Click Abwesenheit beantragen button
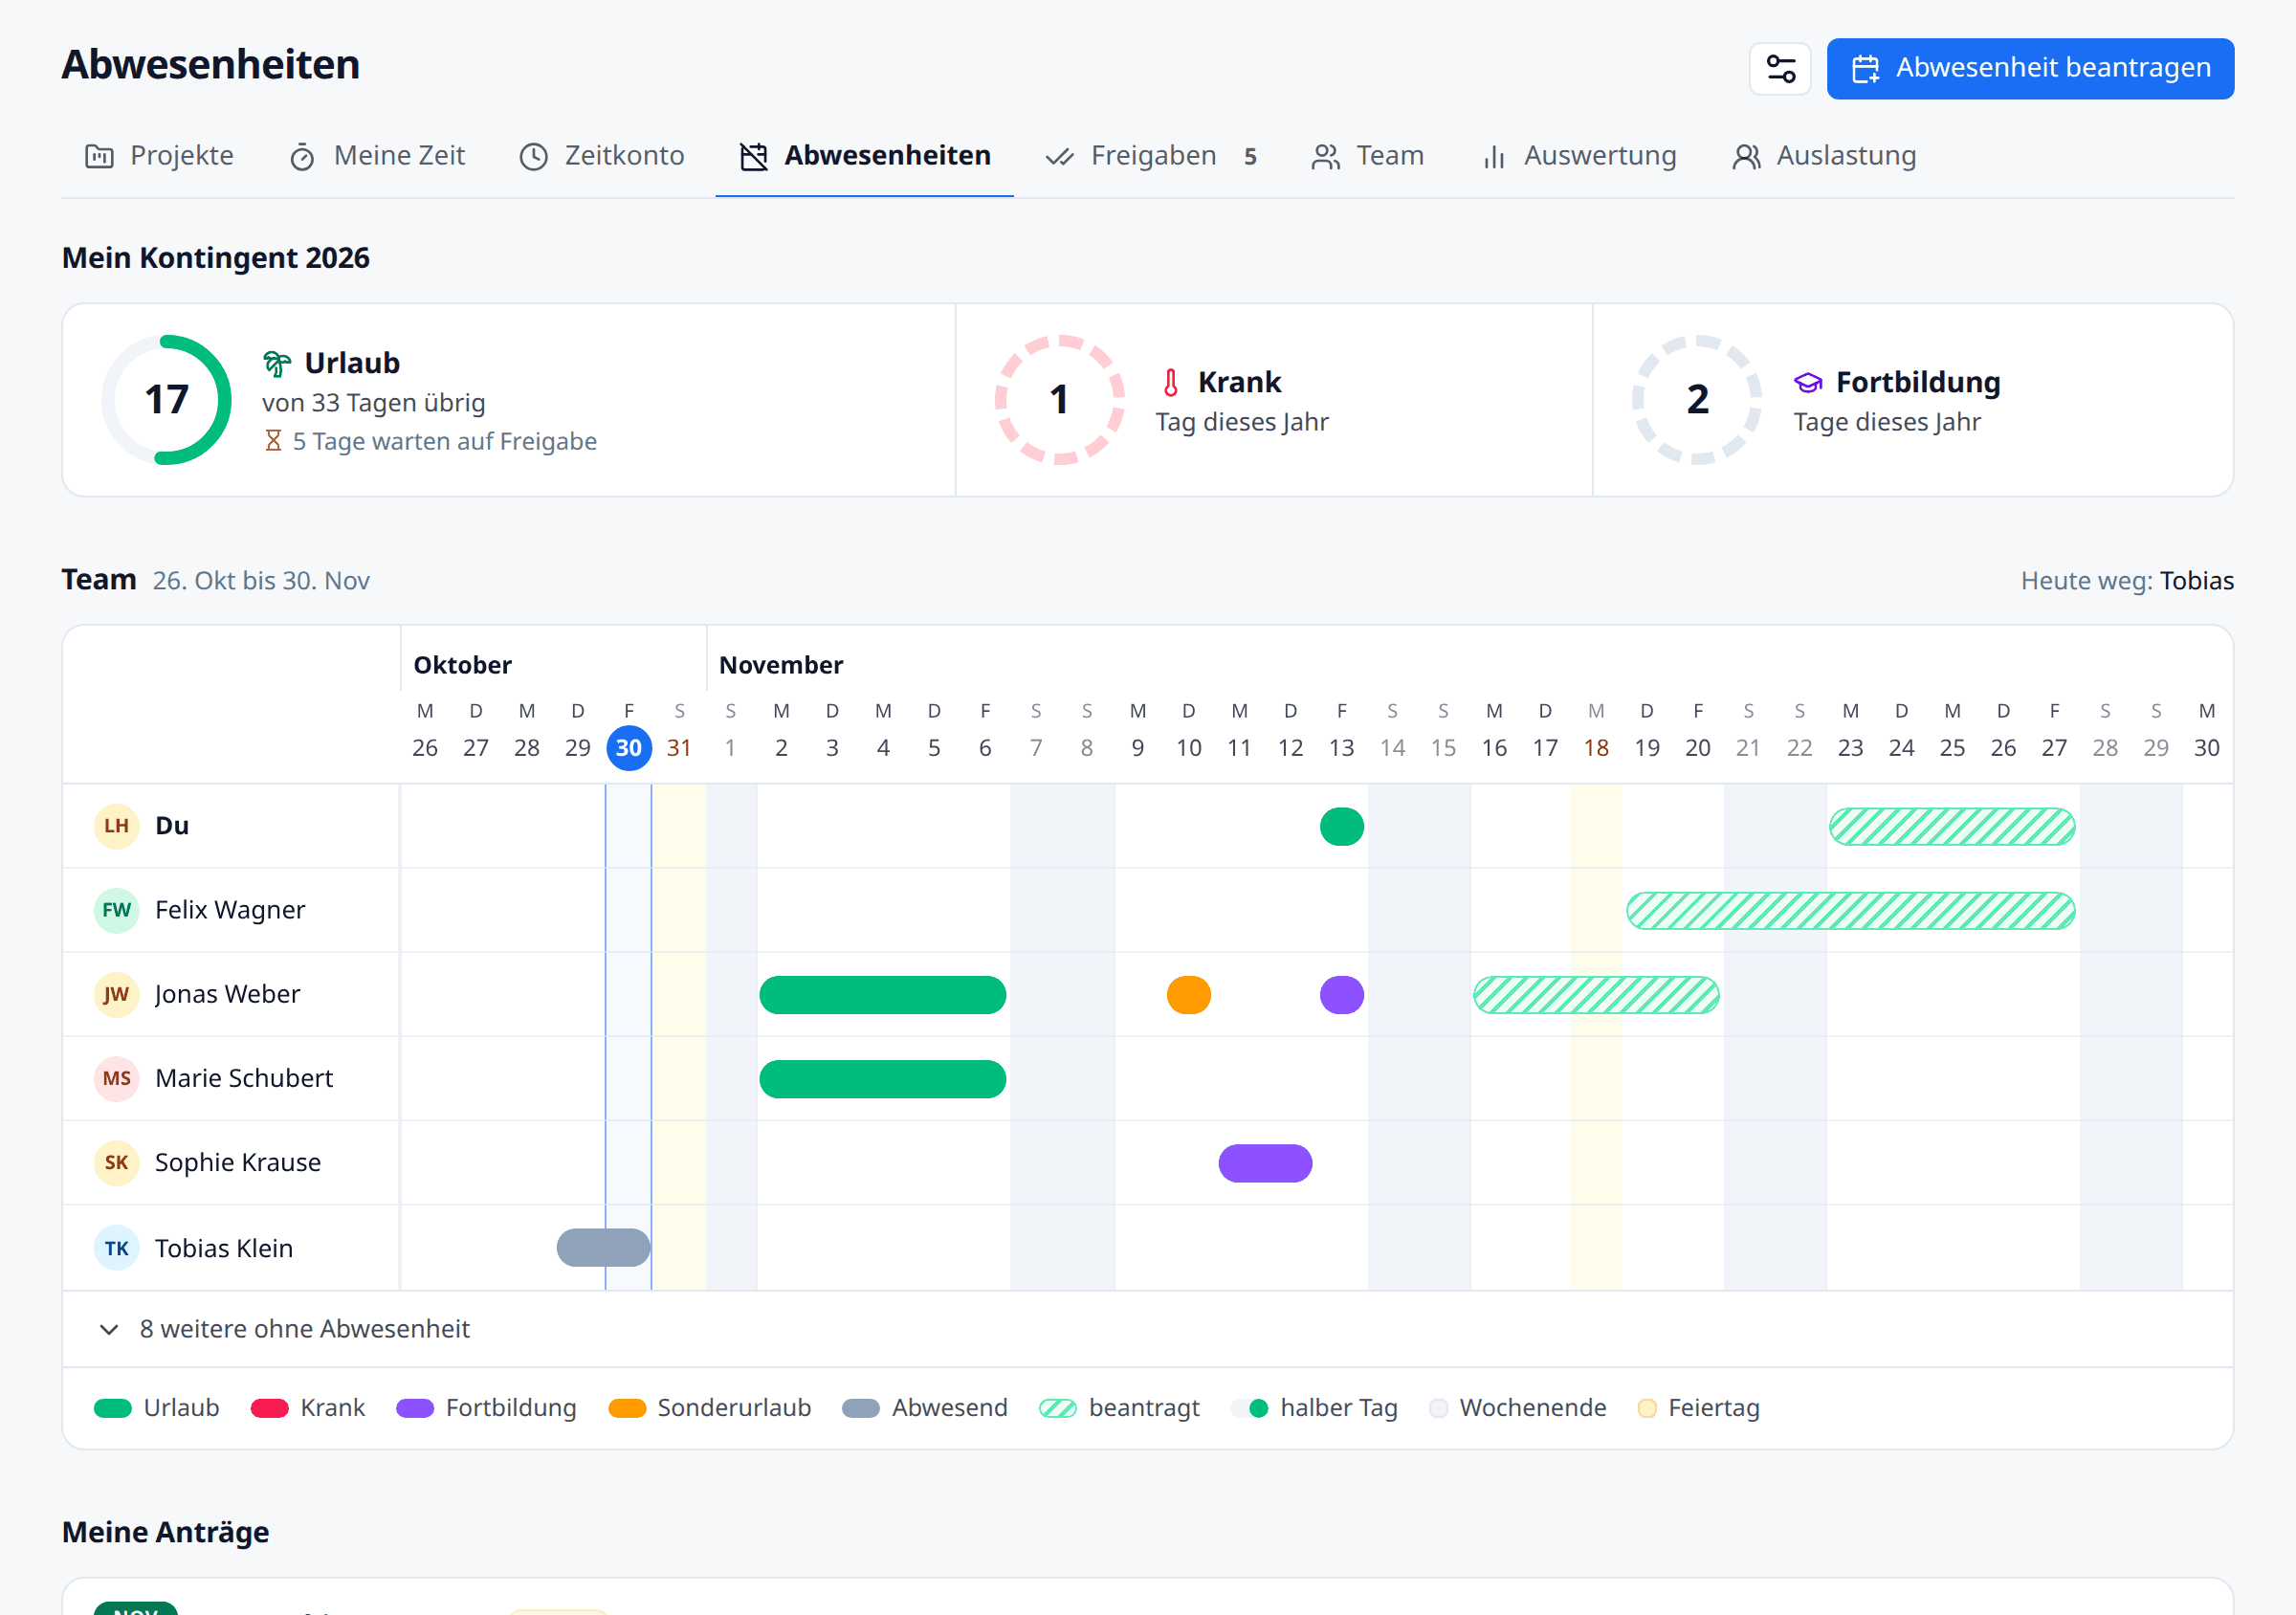The width and height of the screenshot is (2296, 1615). [2030, 69]
